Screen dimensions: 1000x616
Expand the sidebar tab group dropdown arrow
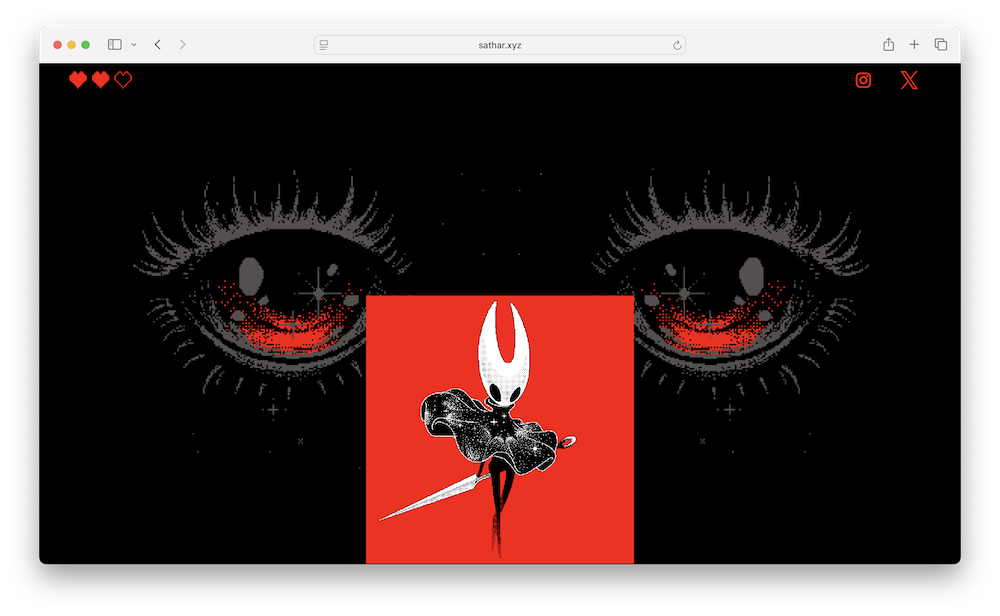point(134,45)
